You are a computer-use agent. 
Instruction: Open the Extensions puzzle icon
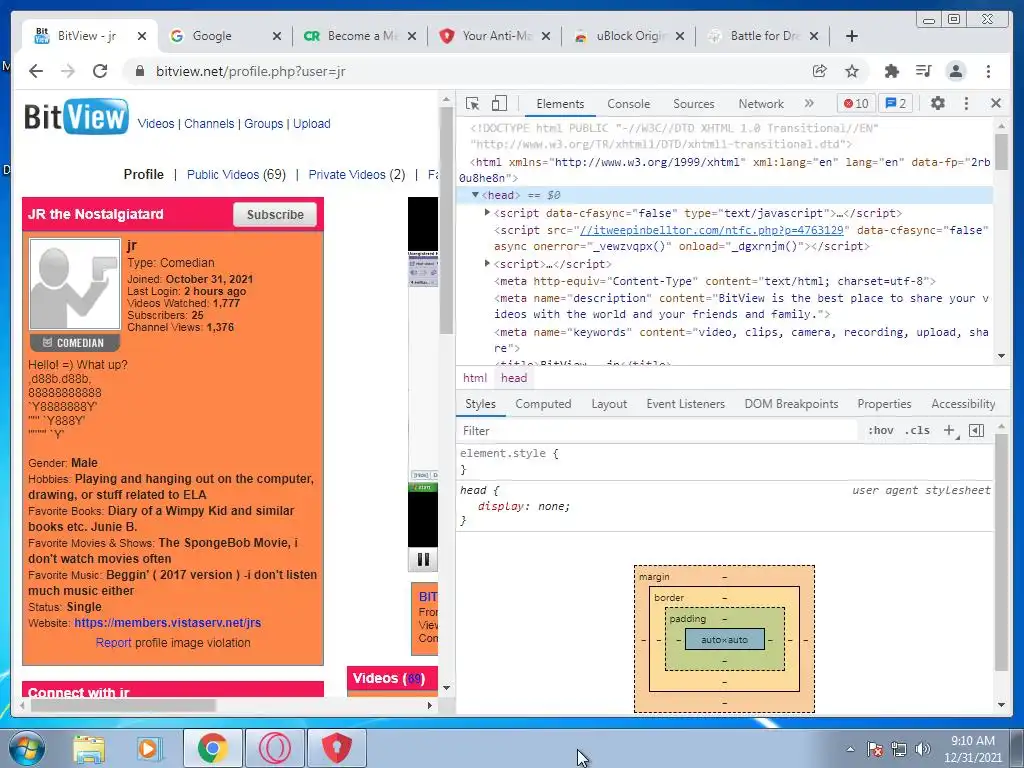(891, 71)
